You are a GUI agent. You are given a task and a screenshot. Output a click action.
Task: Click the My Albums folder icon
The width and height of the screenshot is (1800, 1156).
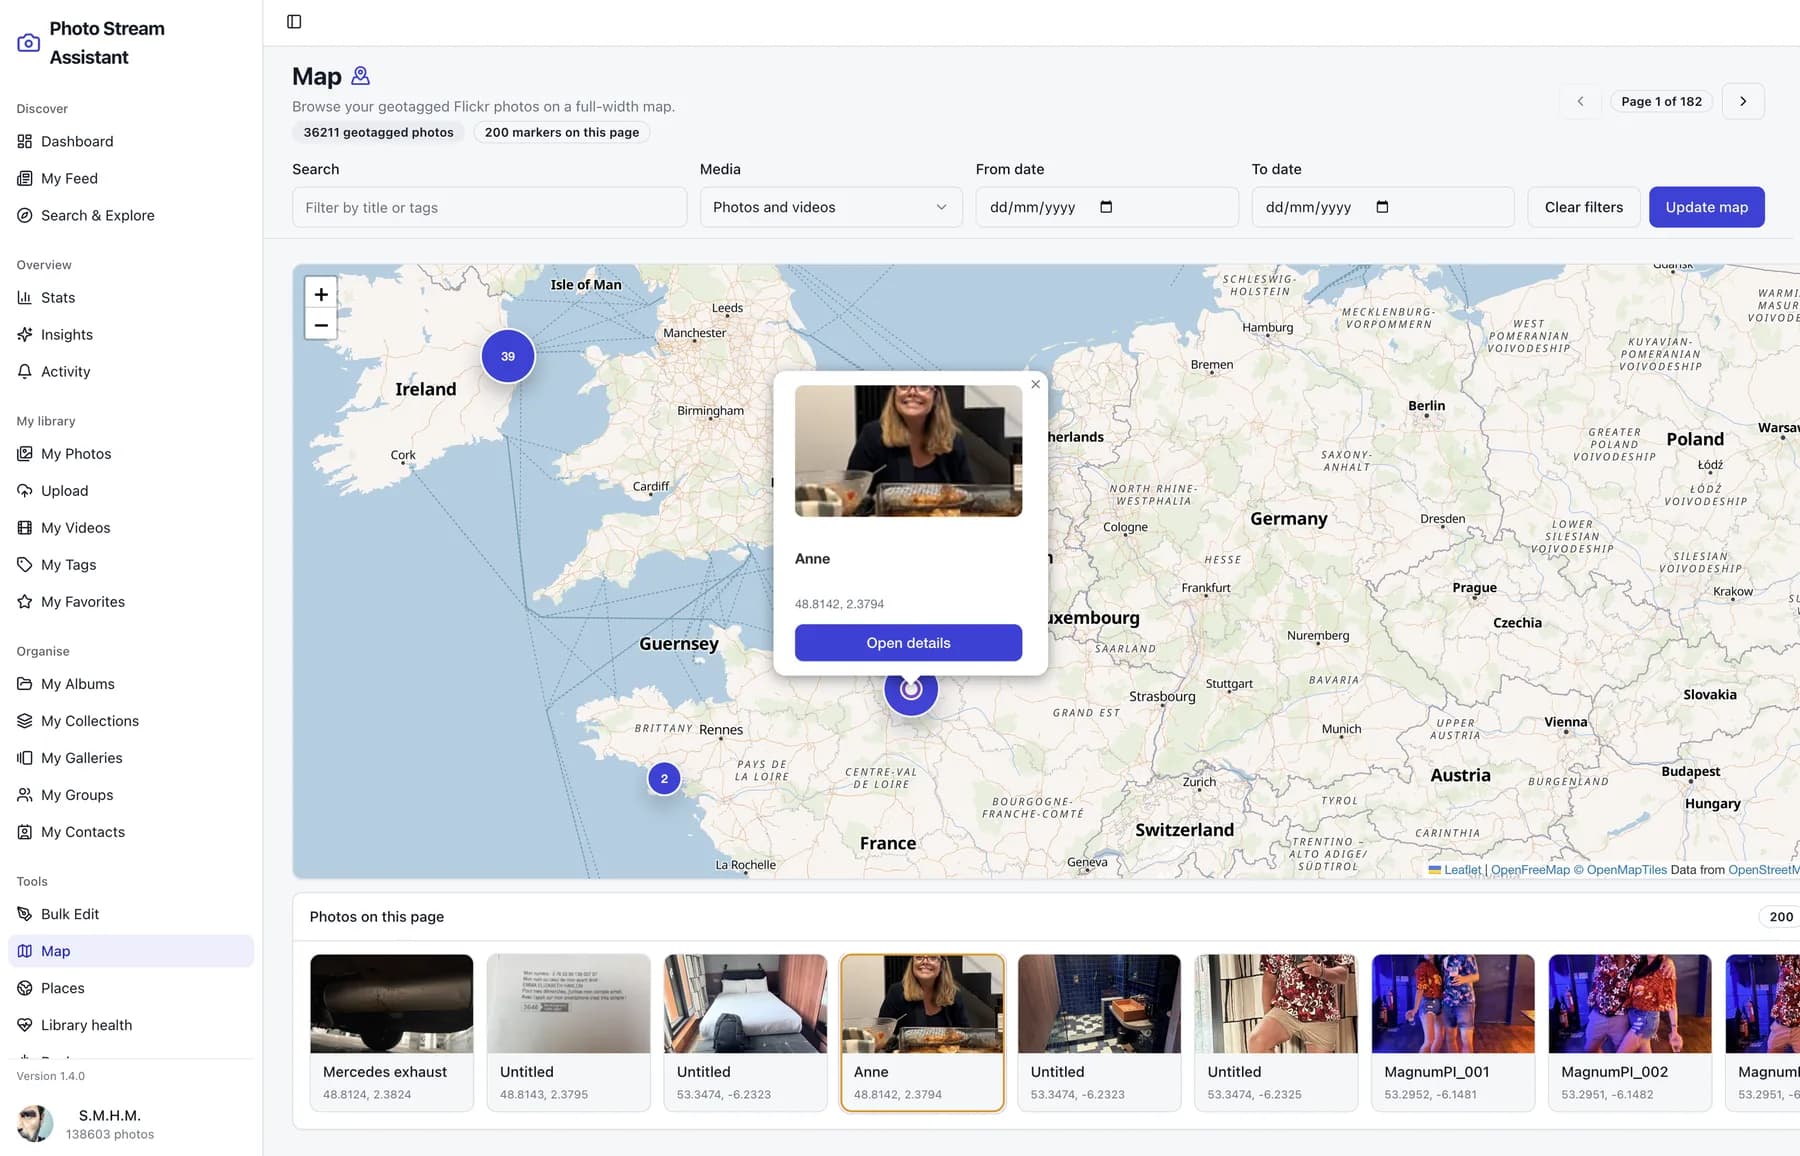click(x=25, y=683)
